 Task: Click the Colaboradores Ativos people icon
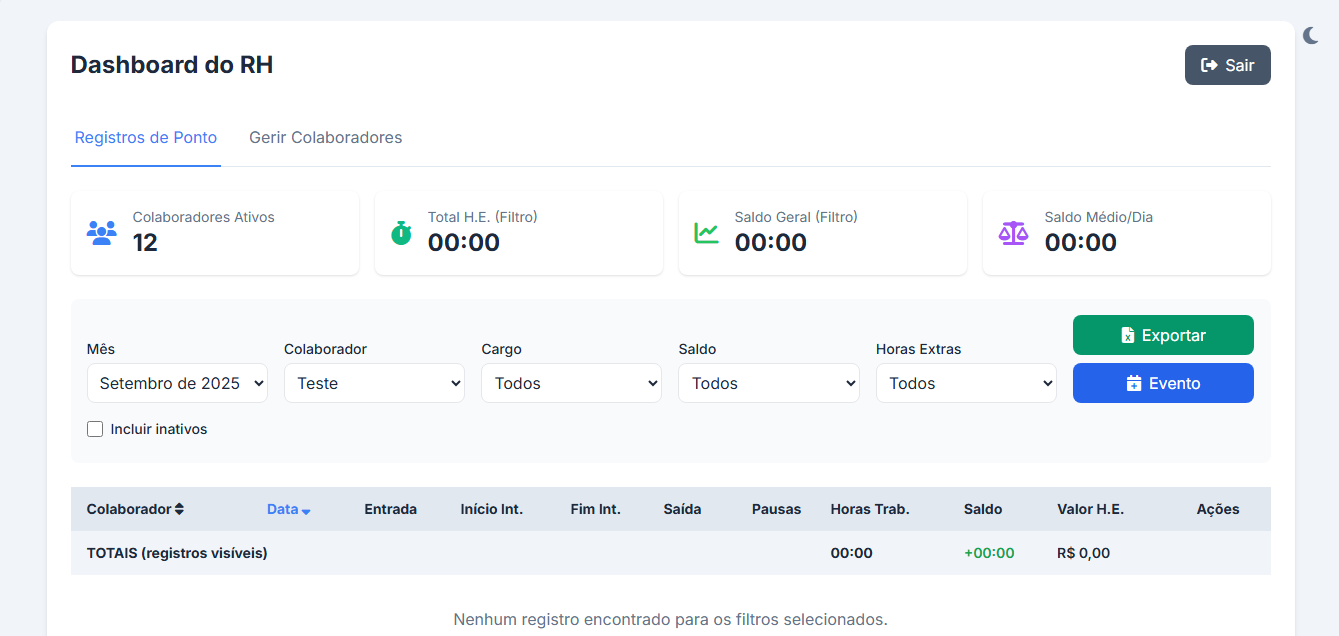click(102, 233)
